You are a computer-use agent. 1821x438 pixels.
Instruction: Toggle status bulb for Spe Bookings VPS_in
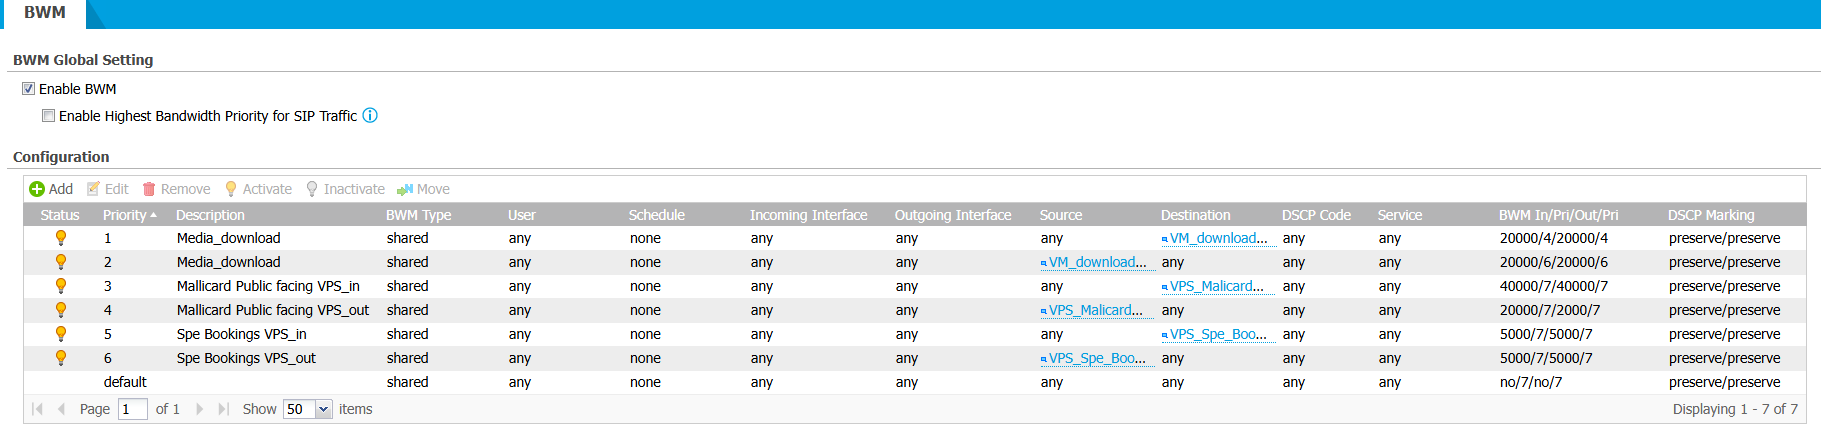pos(61,334)
